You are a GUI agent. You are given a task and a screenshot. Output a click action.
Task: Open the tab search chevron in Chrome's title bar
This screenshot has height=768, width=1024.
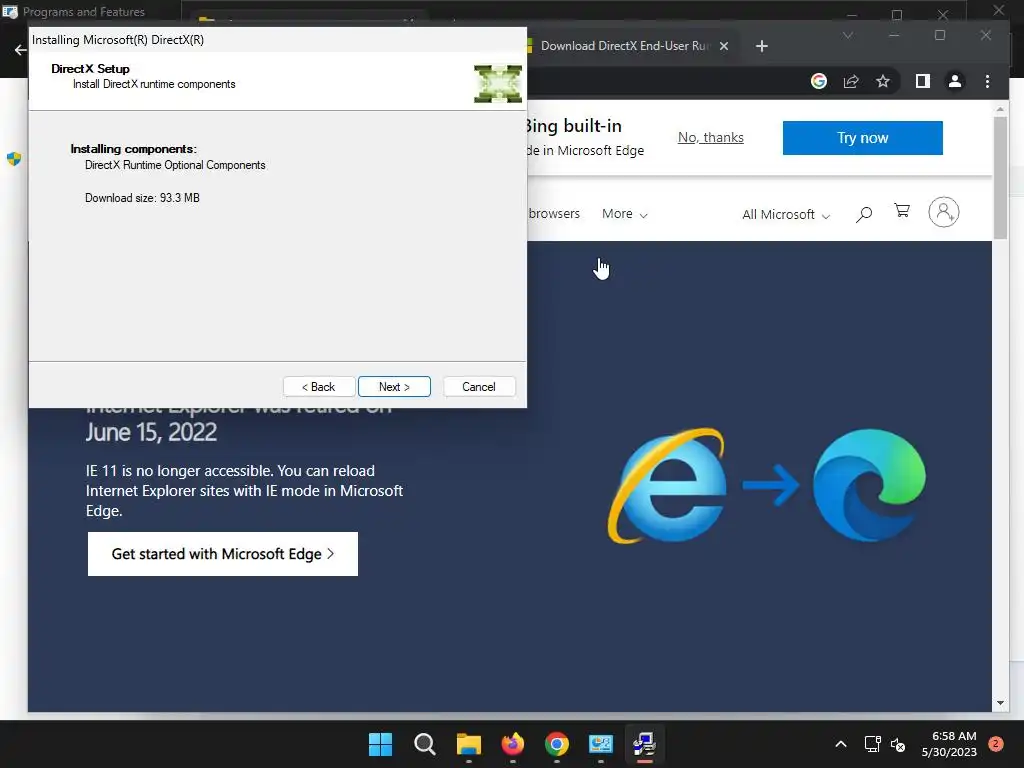(x=848, y=35)
